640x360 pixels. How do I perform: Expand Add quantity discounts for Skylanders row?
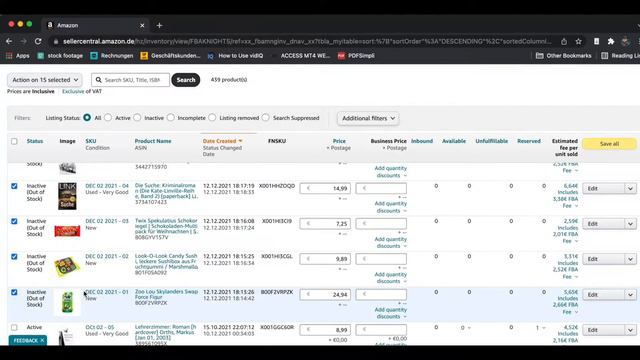point(391,313)
